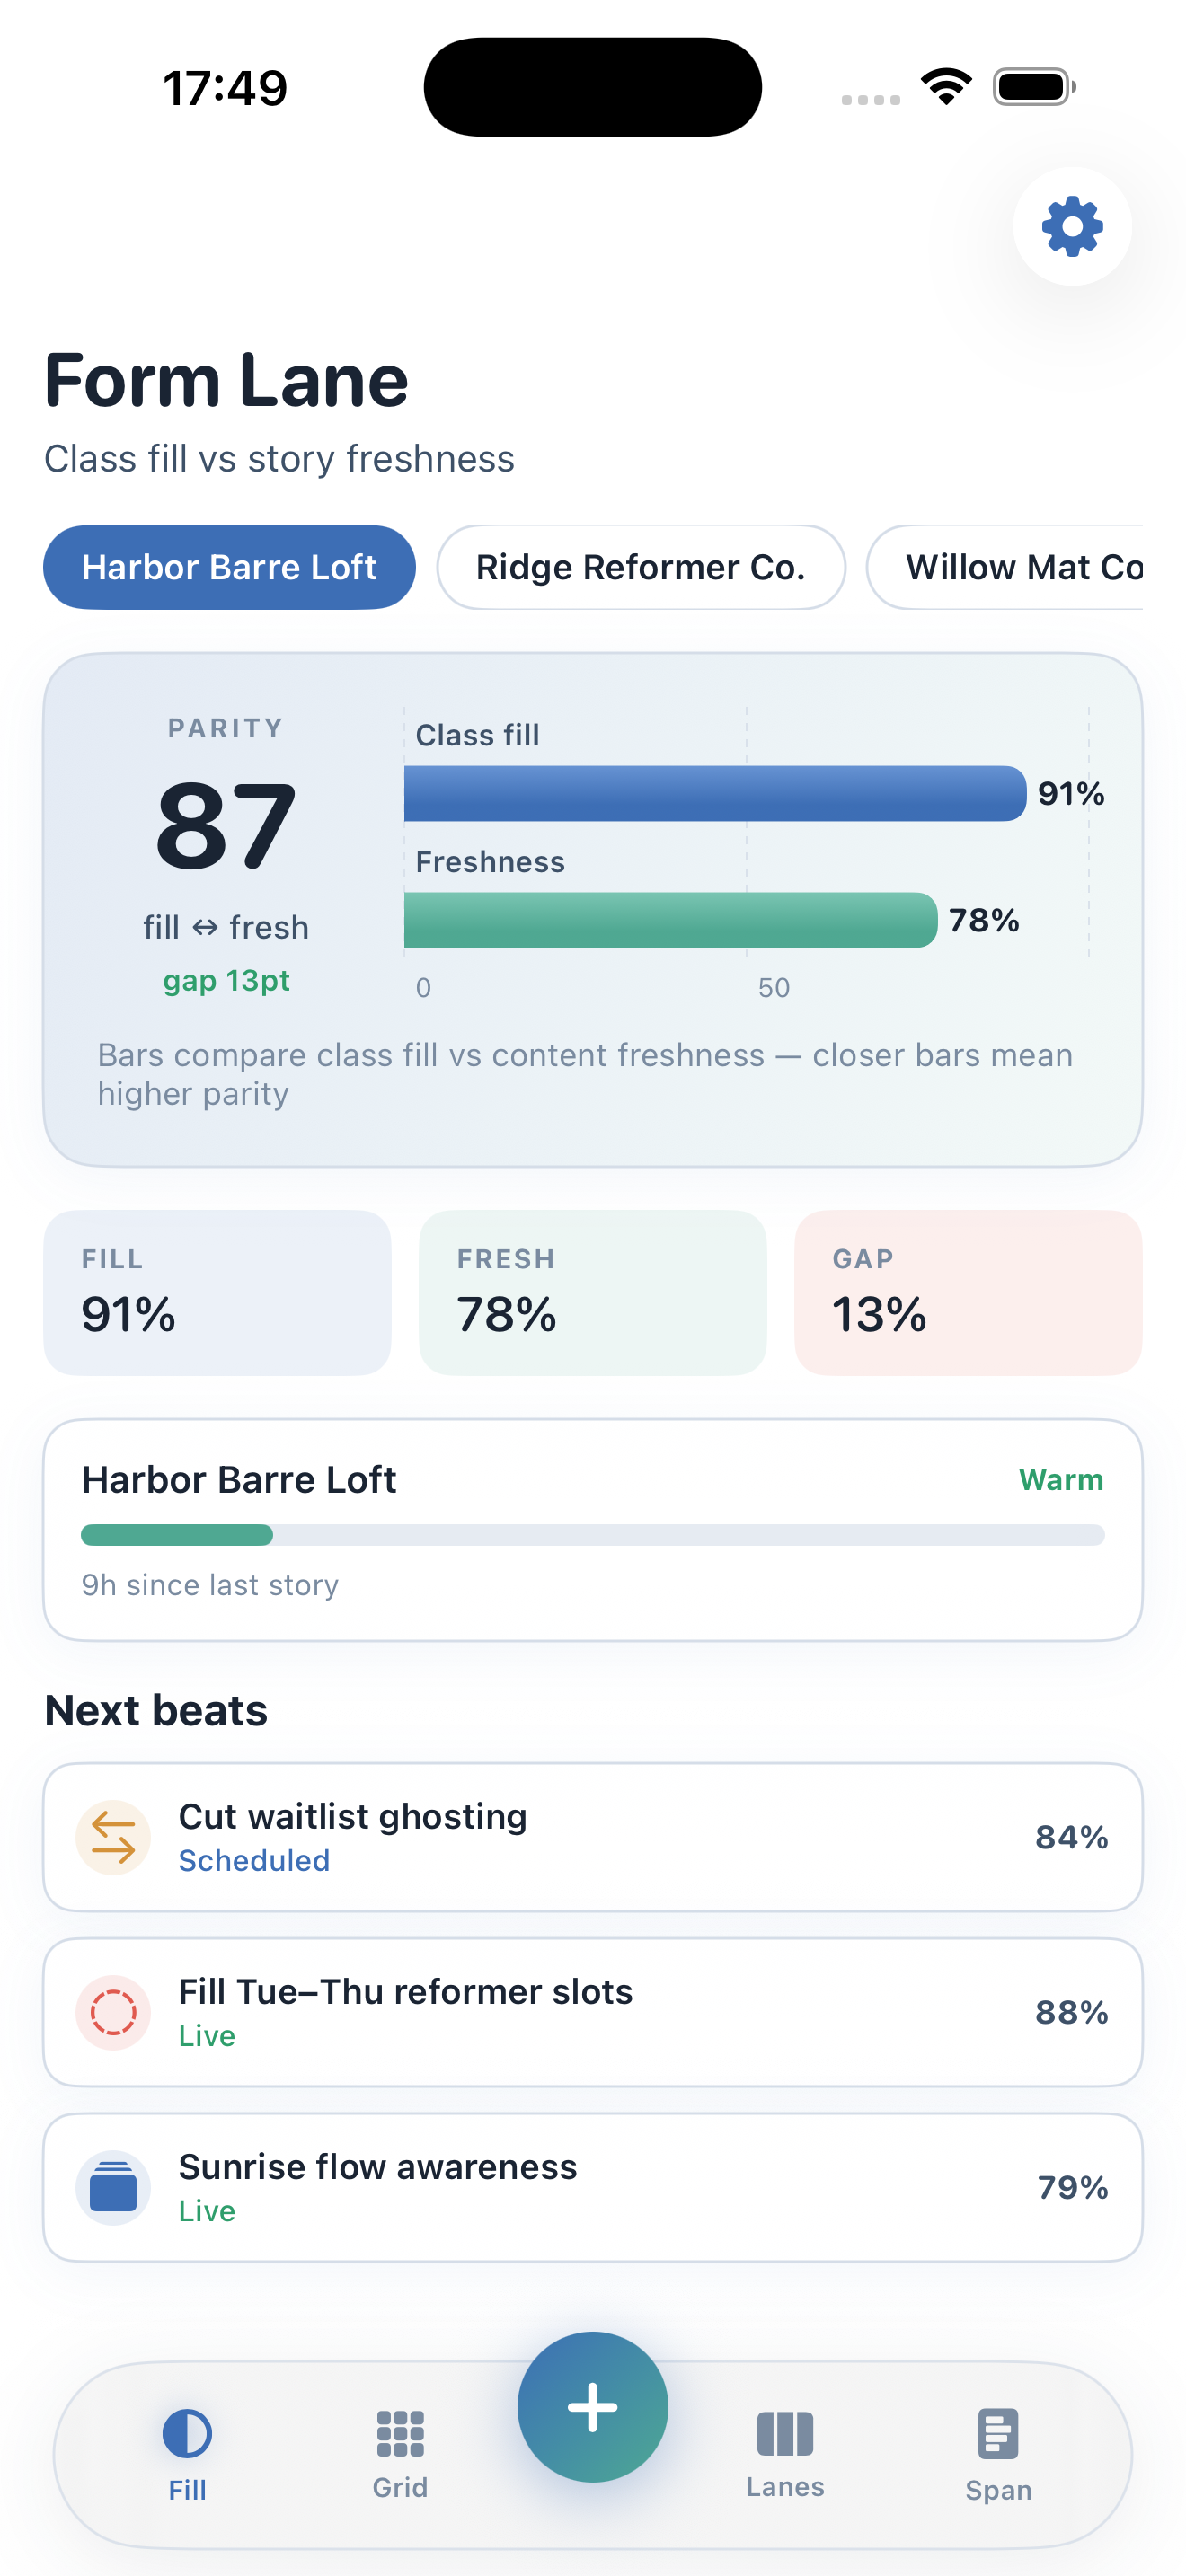
Task: Tap the GAP 13% stat card
Action: tap(968, 1293)
